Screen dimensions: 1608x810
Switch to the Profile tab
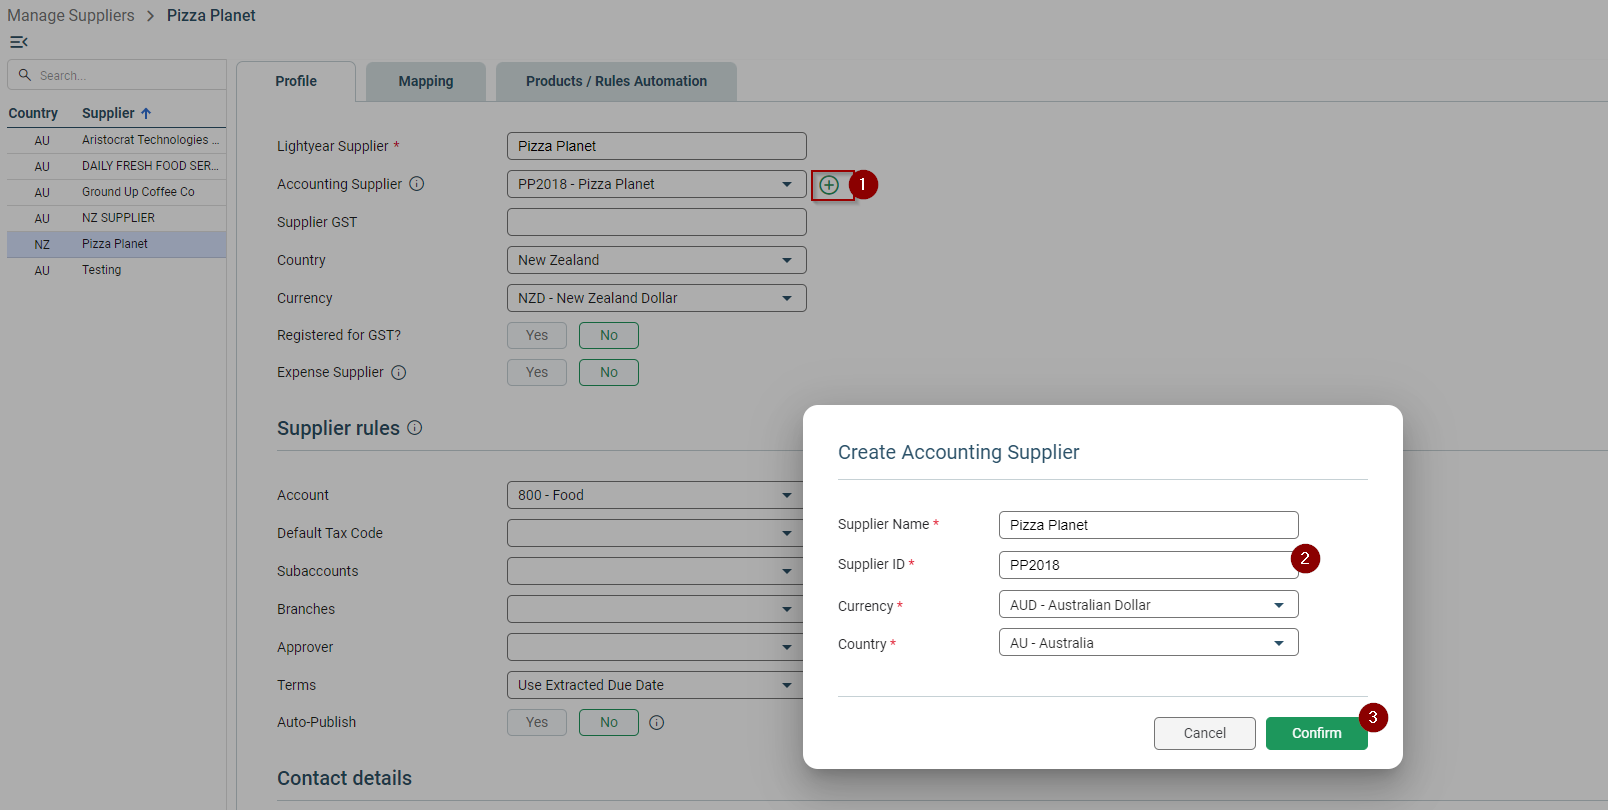pyautogui.click(x=296, y=81)
